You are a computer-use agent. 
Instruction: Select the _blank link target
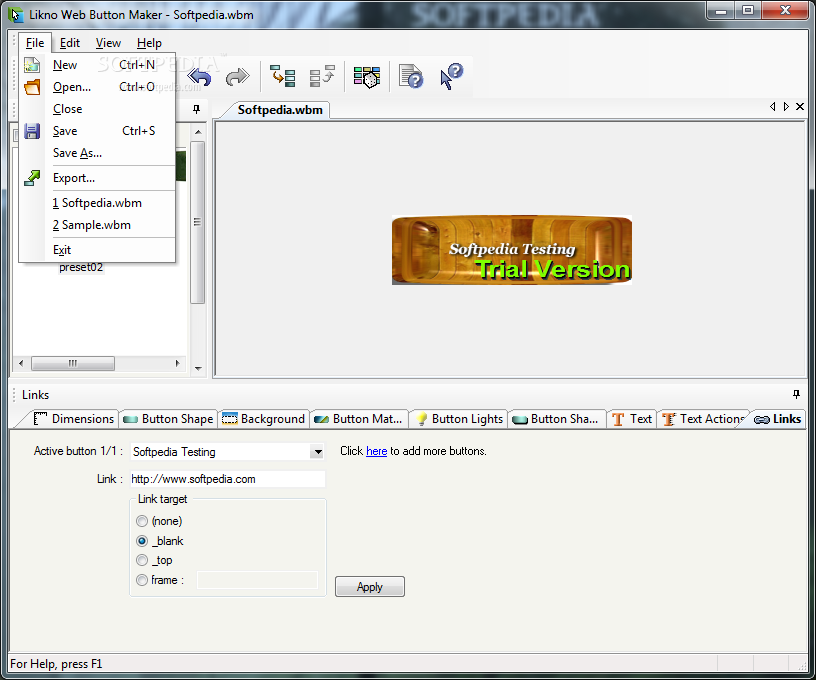click(x=142, y=541)
